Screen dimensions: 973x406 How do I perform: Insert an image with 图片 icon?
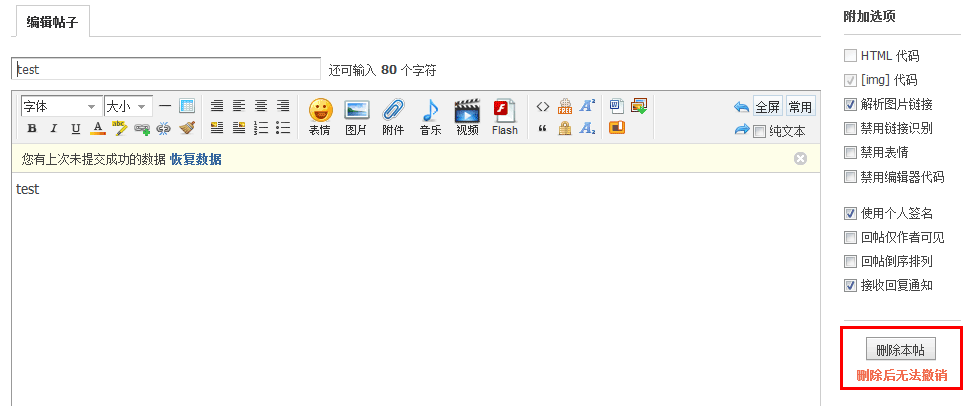point(356,116)
